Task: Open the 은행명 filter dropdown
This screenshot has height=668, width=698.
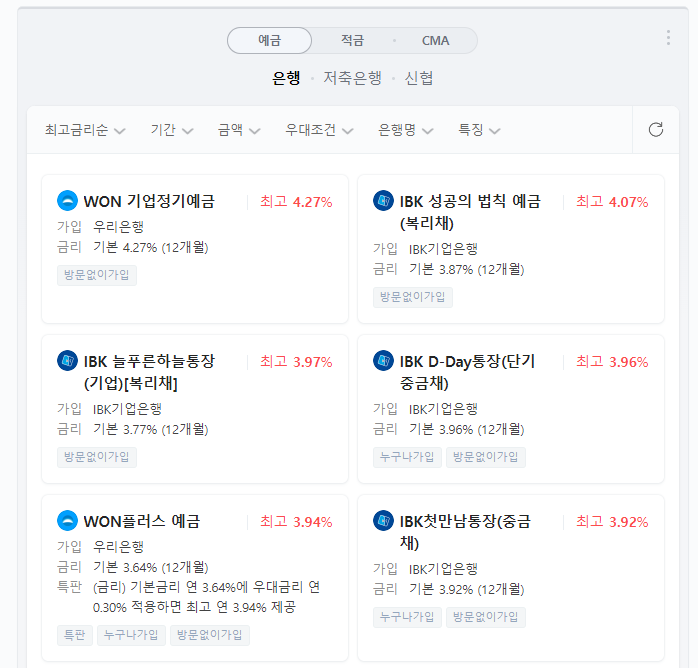Action: pos(406,130)
